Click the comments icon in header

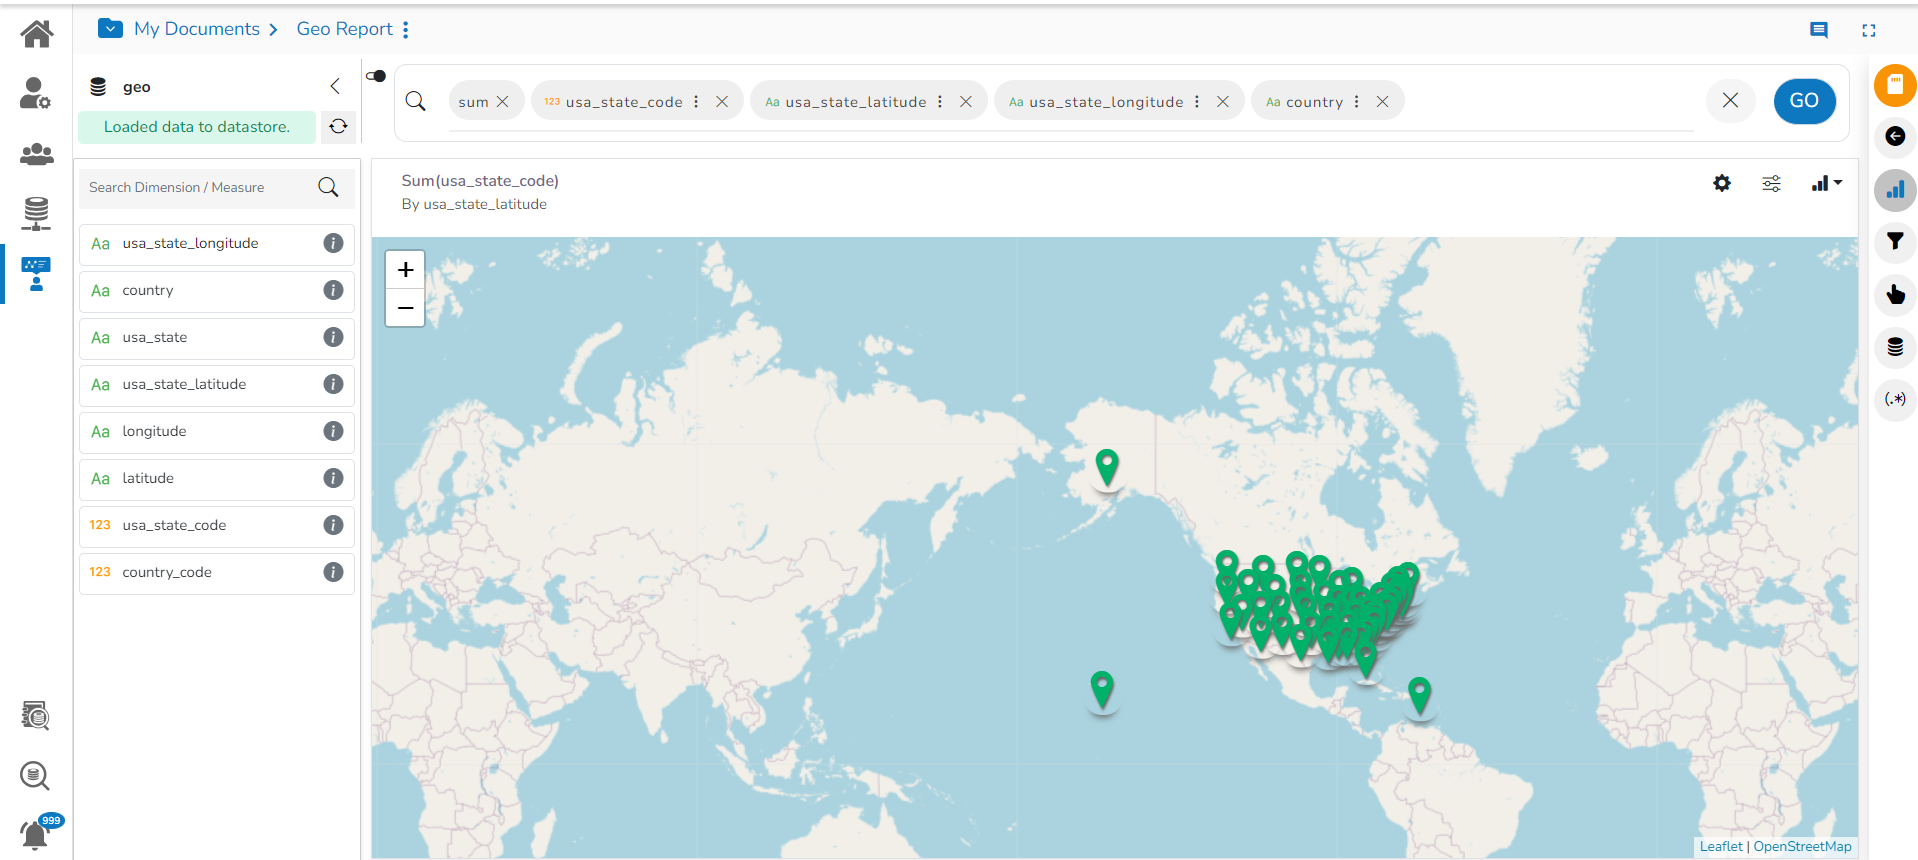[1818, 30]
